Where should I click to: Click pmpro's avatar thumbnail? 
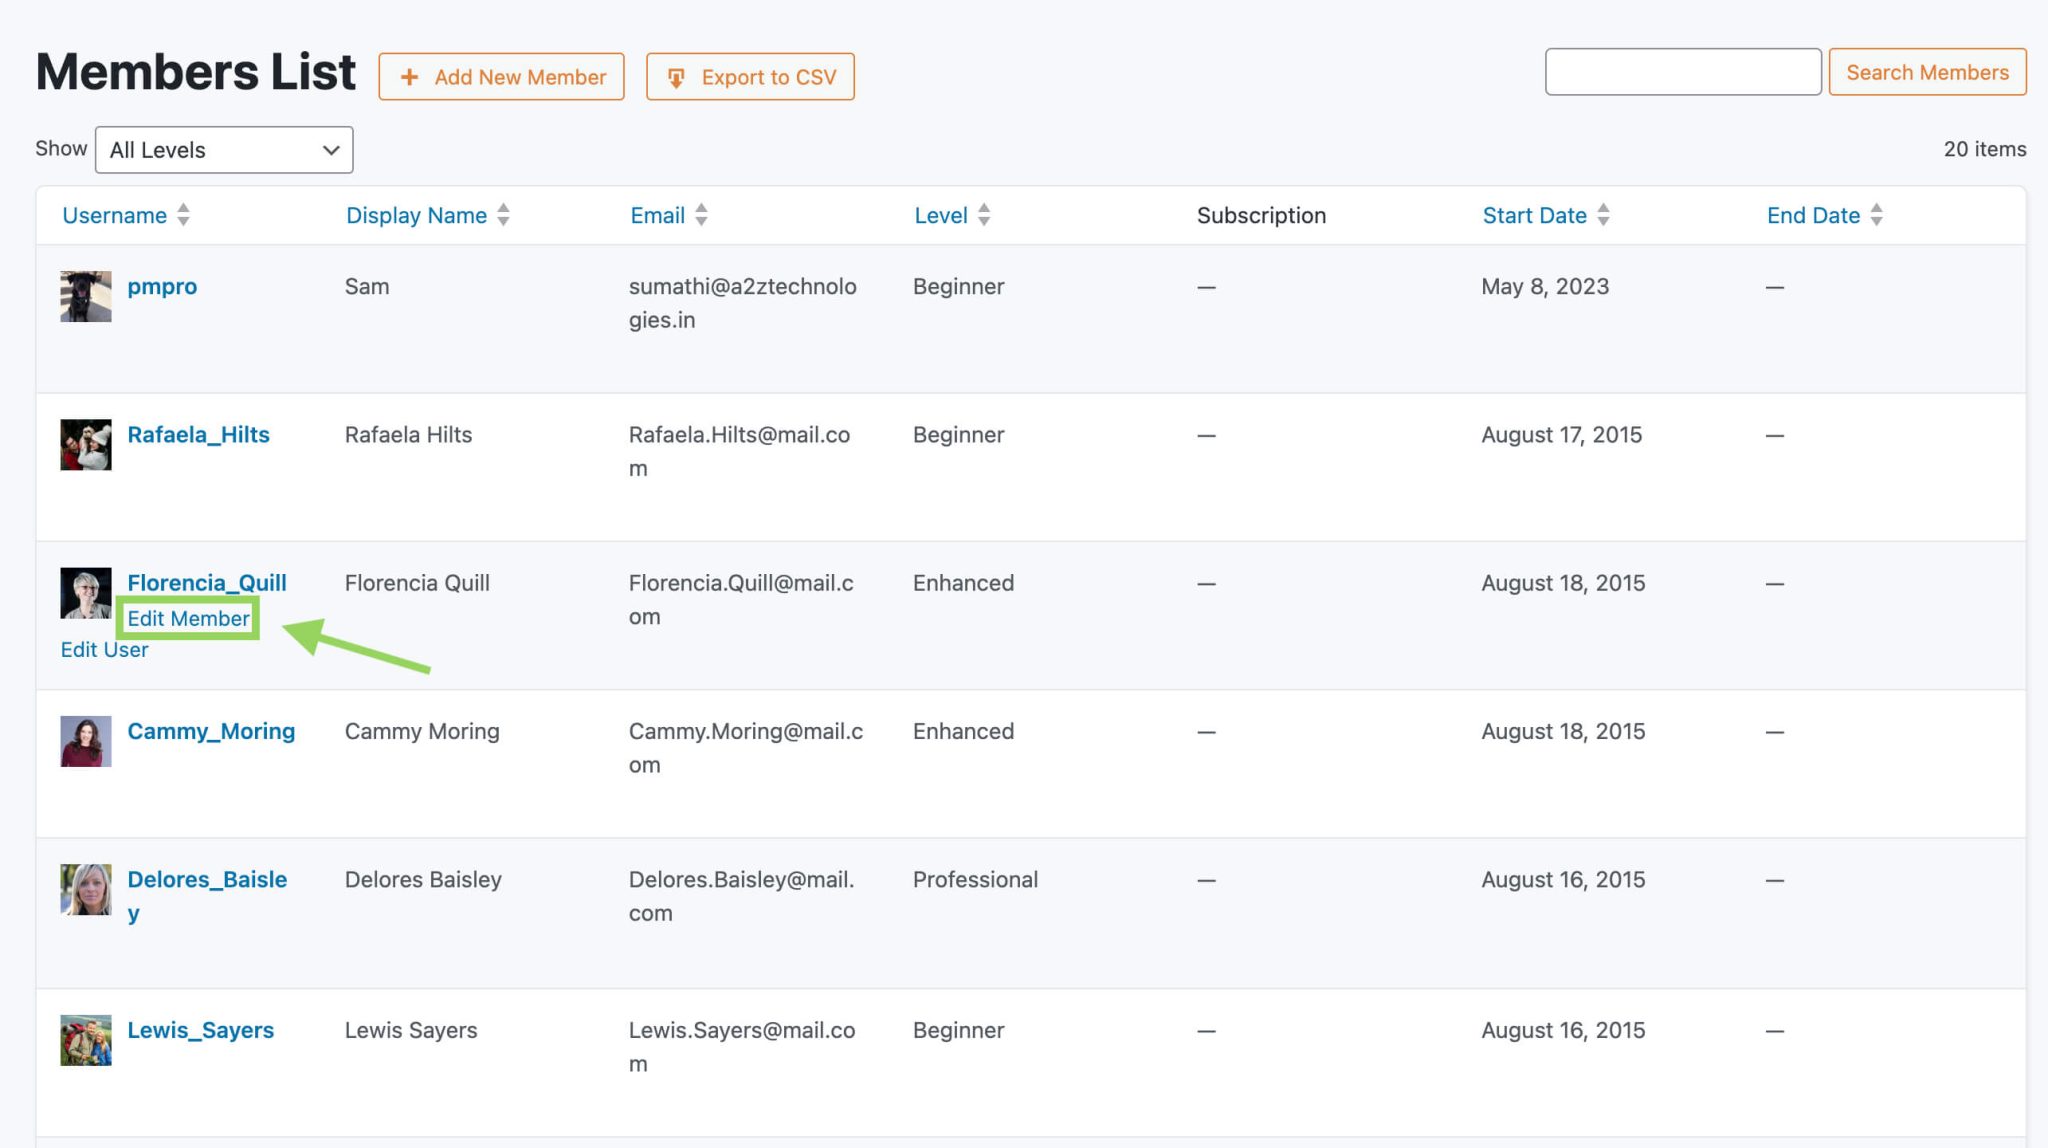click(86, 296)
